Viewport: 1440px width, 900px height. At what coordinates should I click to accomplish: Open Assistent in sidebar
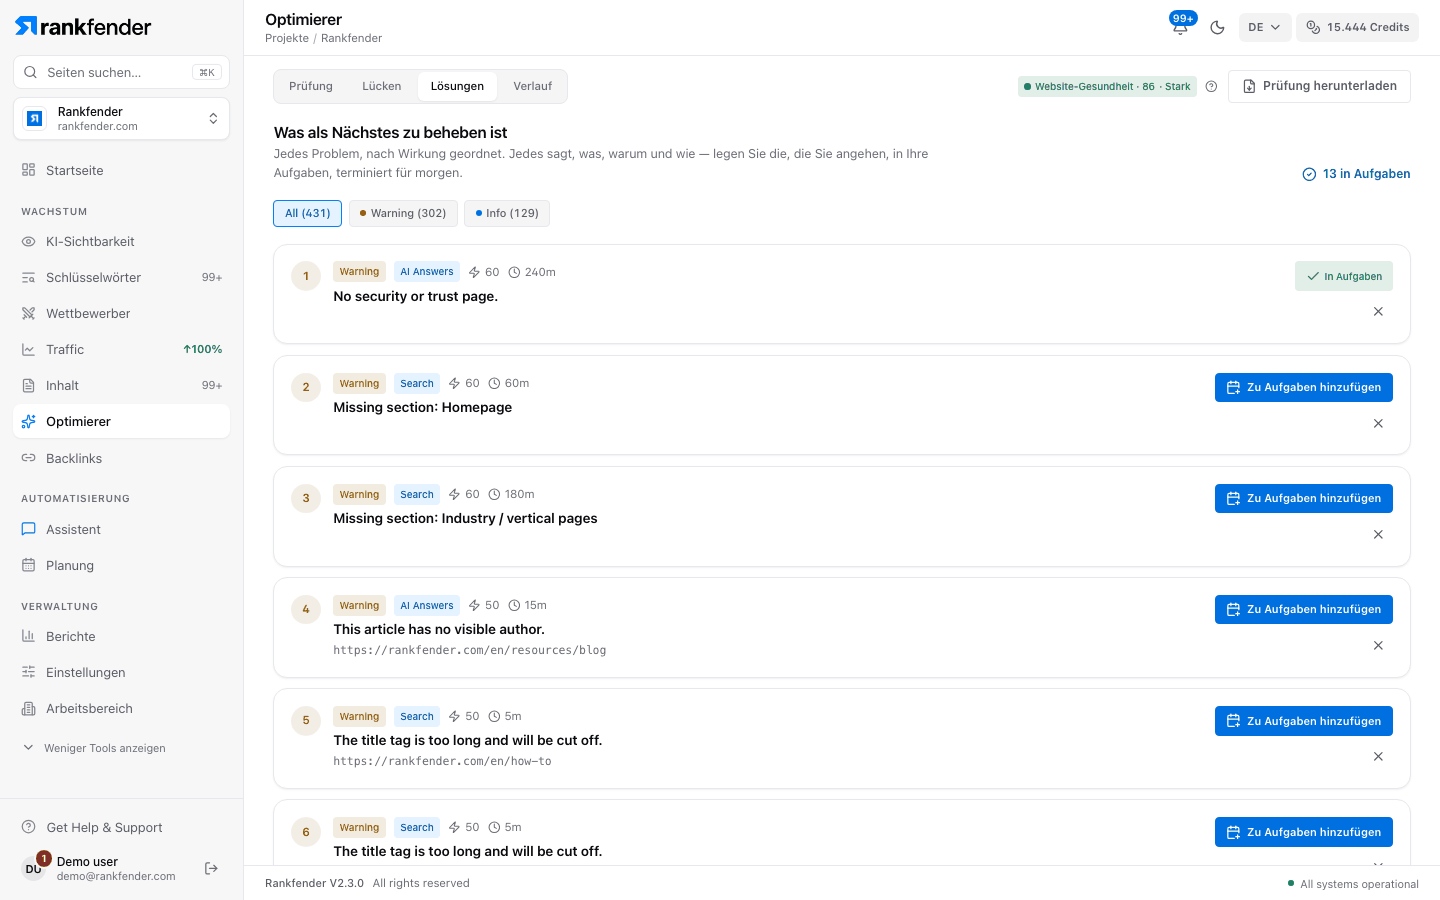(121, 529)
